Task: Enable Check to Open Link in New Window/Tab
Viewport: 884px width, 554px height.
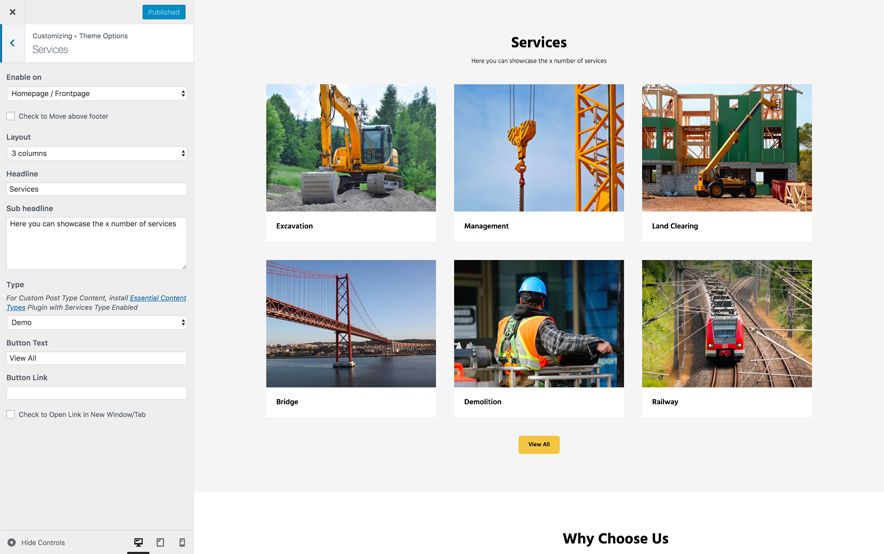Action: [11, 414]
